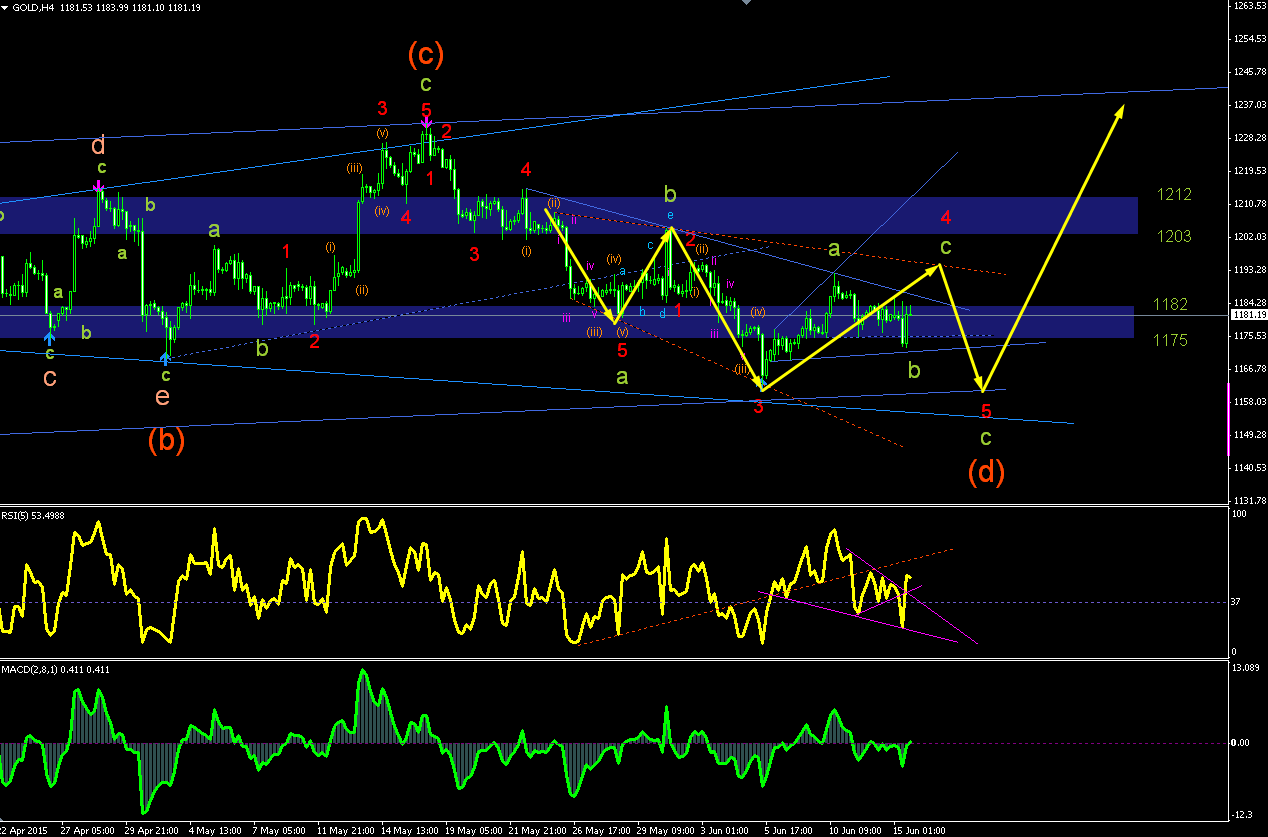The image size is (1268, 837).
Task: Click 1263.53 on the price scale
Action: [1248, 6]
